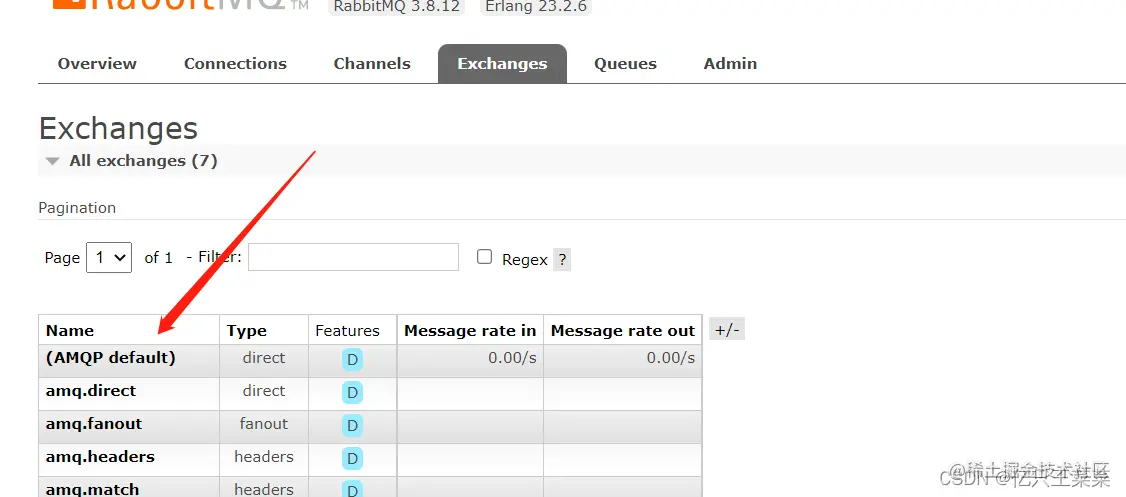This screenshot has width=1126, height=497.
Task: Open the (AMQP default) exchange
Action: (x=111, y=358)
